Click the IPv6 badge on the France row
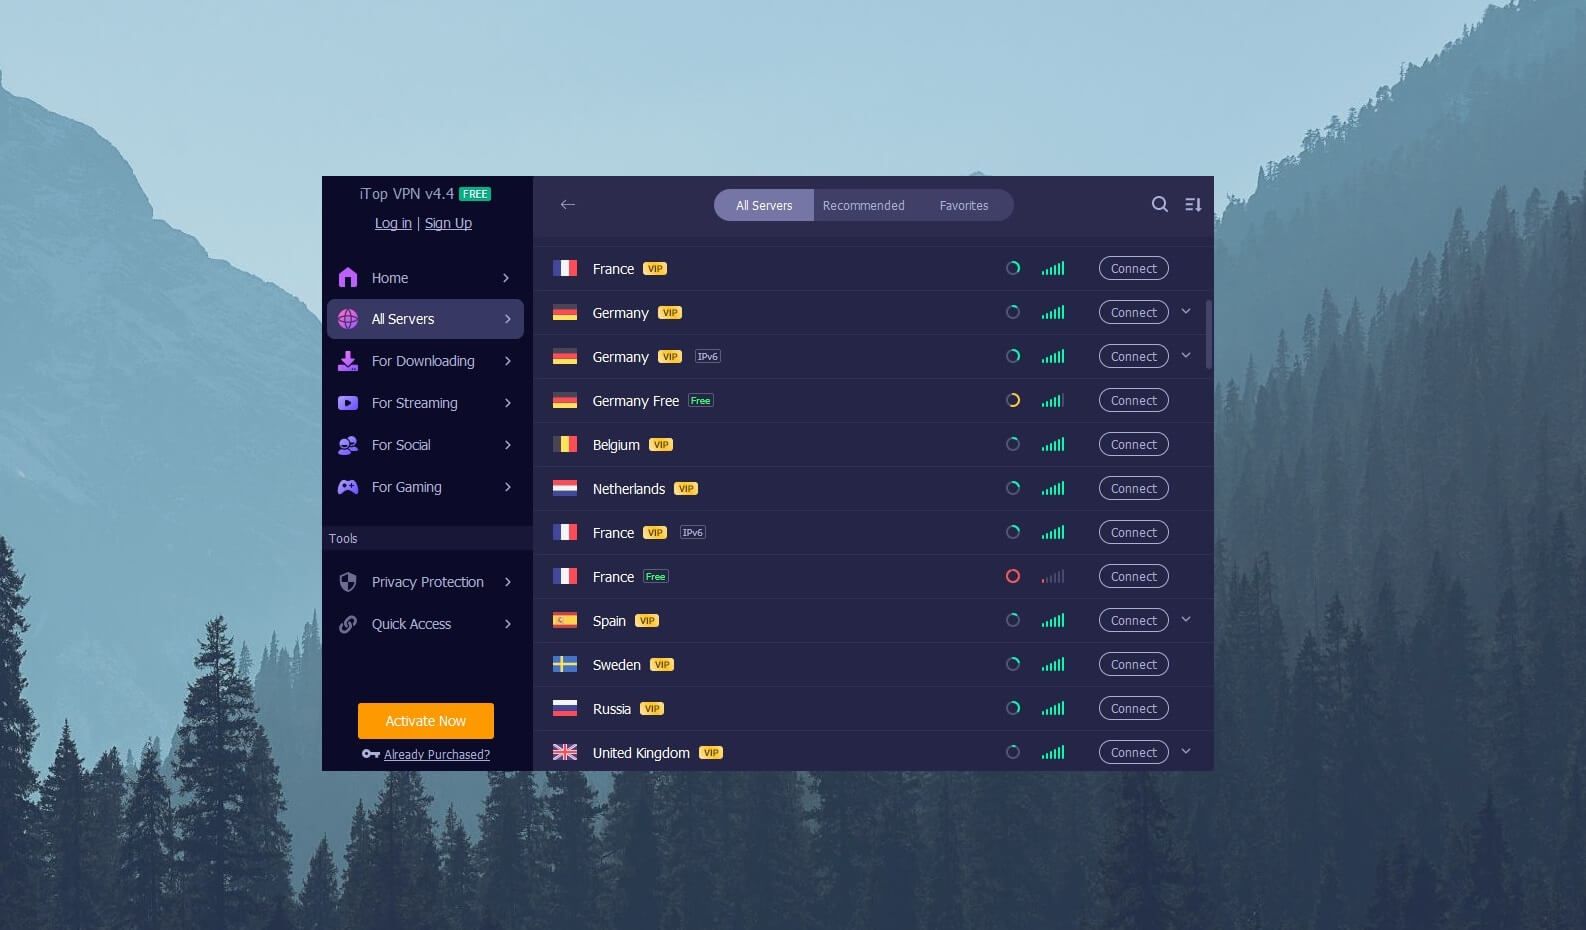The width and height of the screenshot is (1586, 930). [693, 532]
